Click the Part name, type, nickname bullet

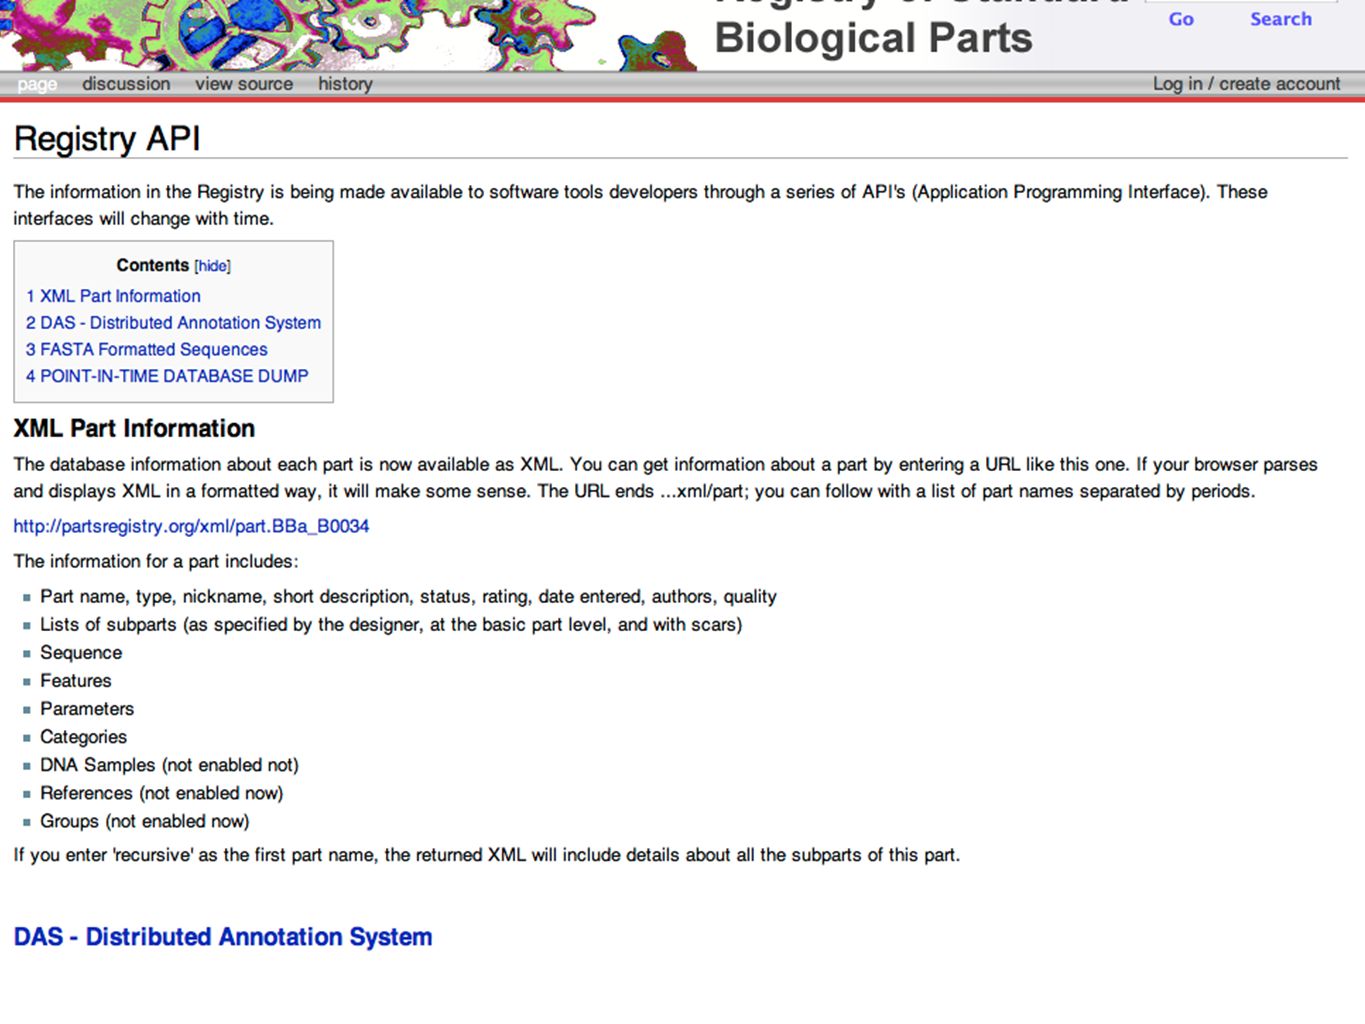point(408,597)
